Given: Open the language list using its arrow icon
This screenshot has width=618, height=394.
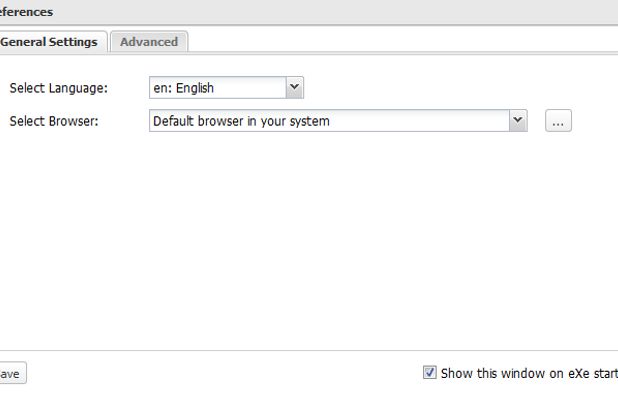Looking at the screenshot, I should tap(294, 87).
